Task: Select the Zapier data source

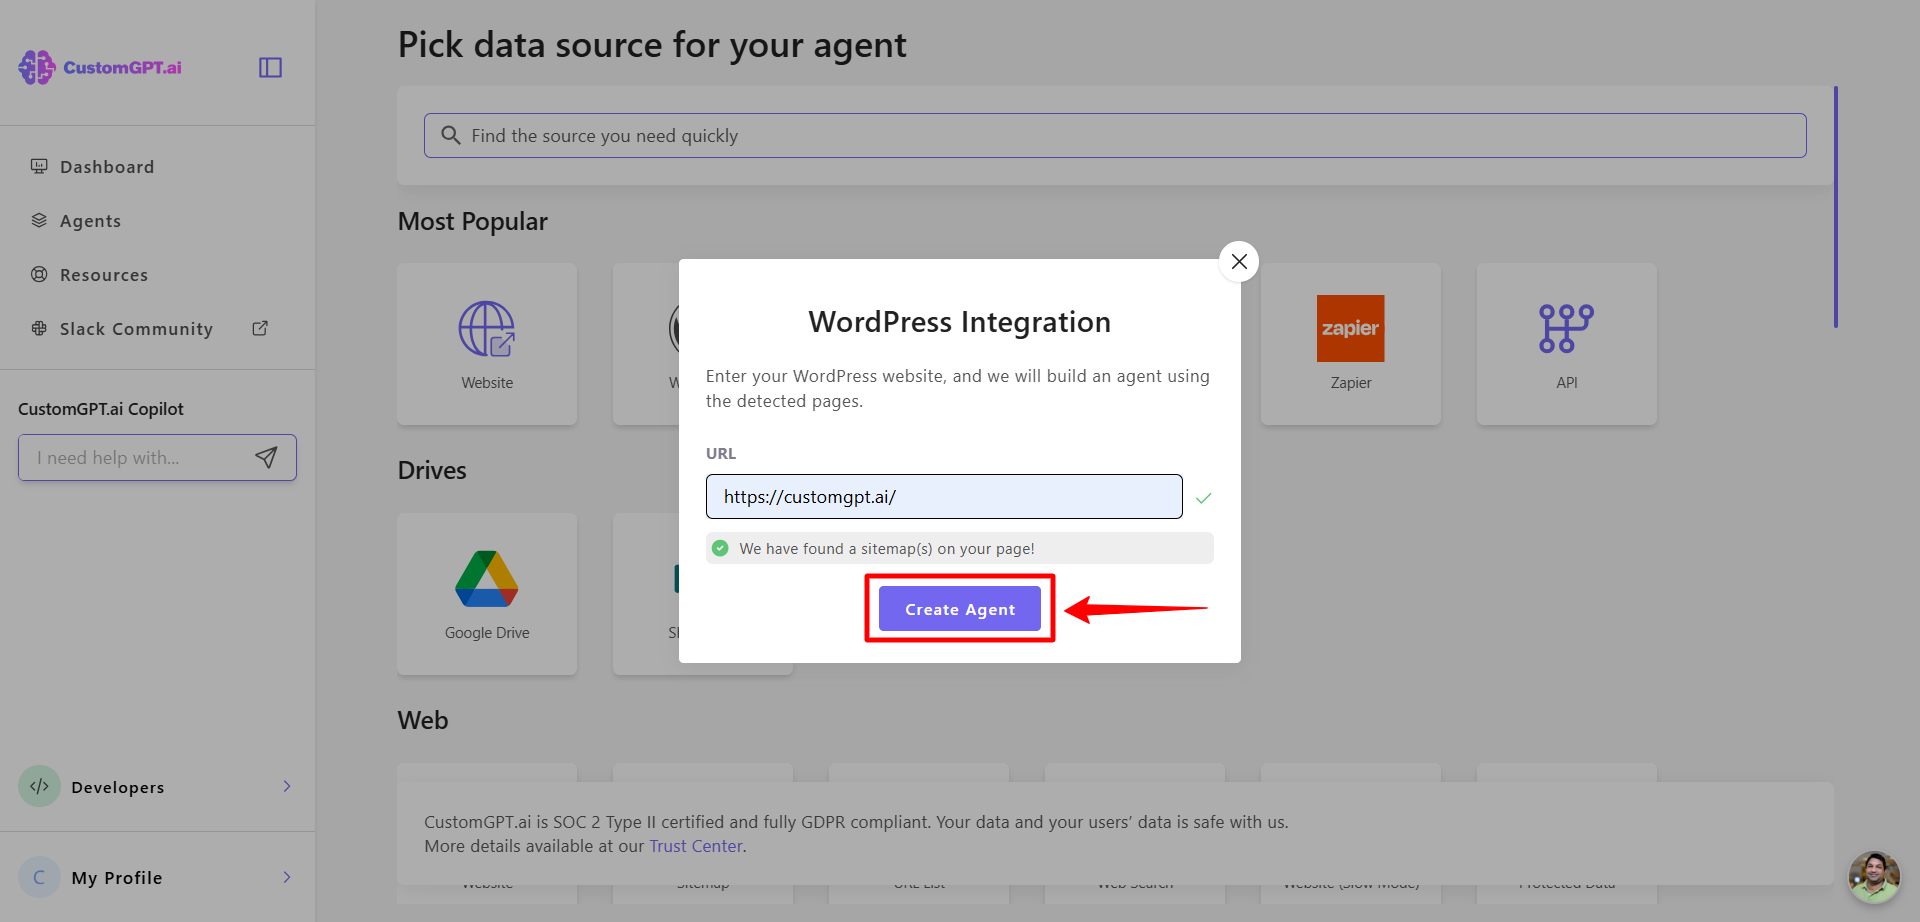Action: [x=1351, y=344]
